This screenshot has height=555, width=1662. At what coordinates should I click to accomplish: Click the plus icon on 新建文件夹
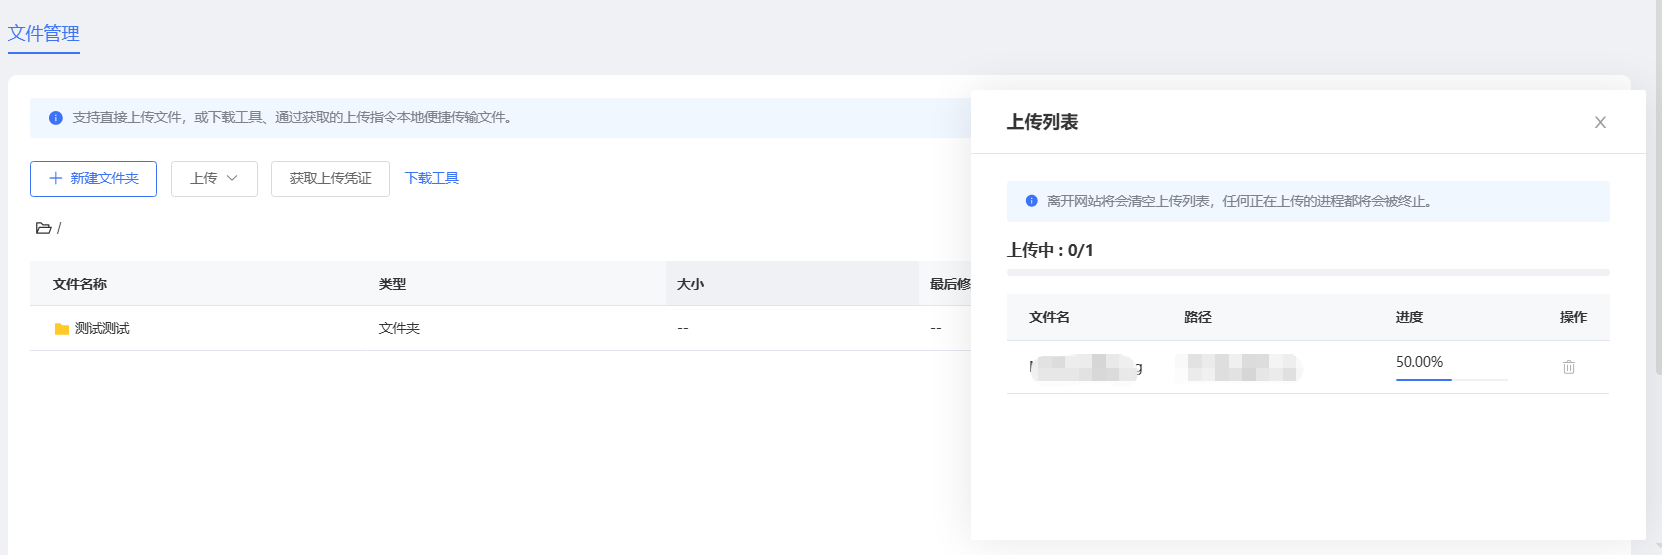[x=56, y=178]
